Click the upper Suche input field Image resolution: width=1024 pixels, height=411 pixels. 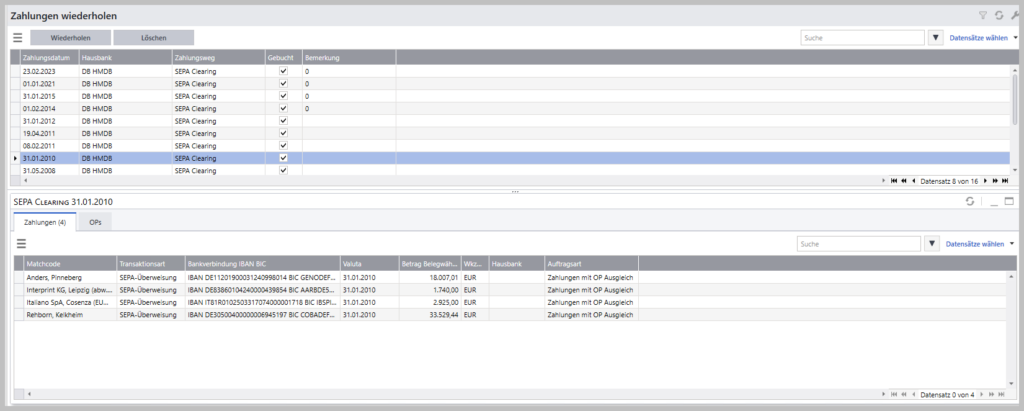(863, 38)
